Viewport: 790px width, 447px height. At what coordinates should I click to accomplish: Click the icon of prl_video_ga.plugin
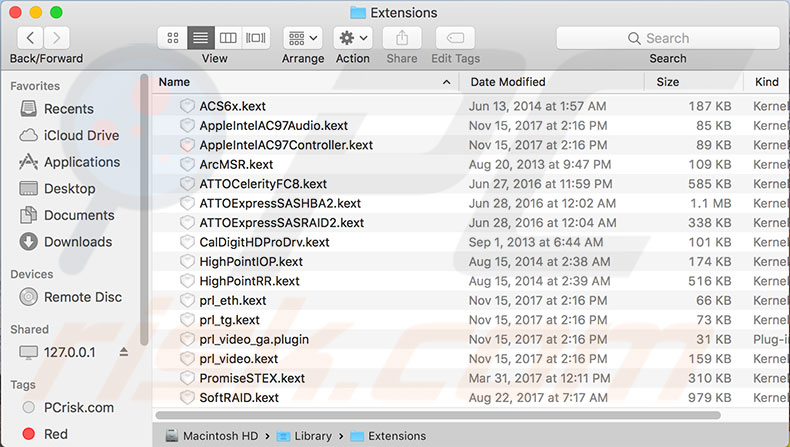pyautogui.click(x=187, y=339)
